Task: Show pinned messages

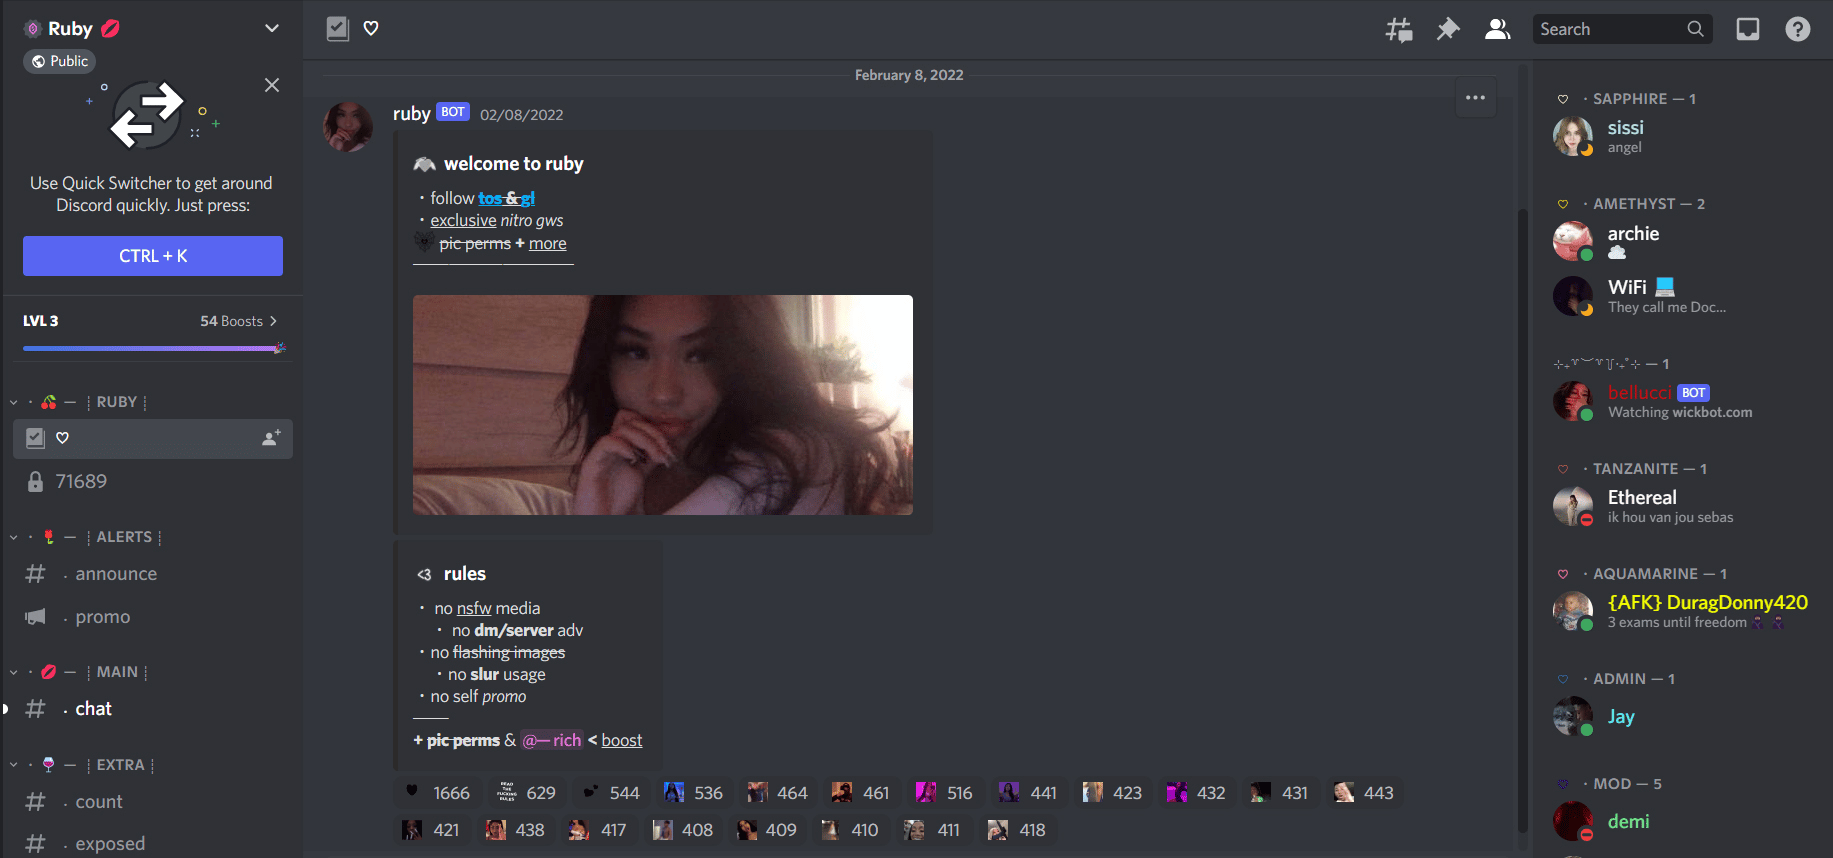Action: click(1448, 29)
